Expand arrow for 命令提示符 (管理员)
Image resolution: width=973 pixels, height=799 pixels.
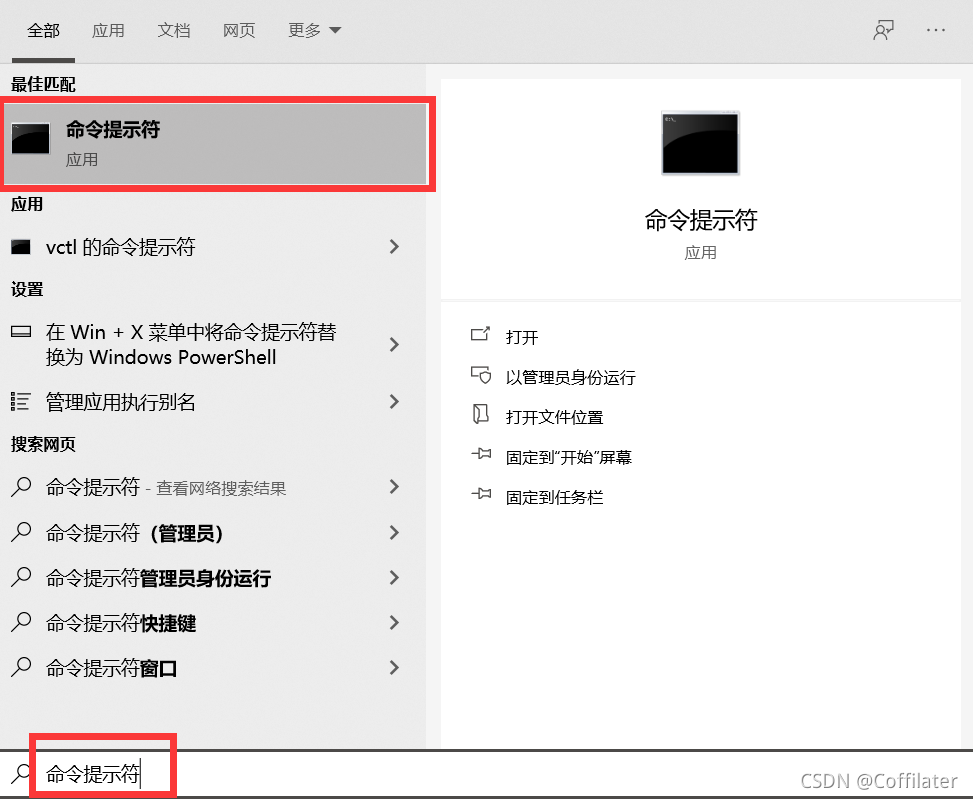(x=394, y=532)
